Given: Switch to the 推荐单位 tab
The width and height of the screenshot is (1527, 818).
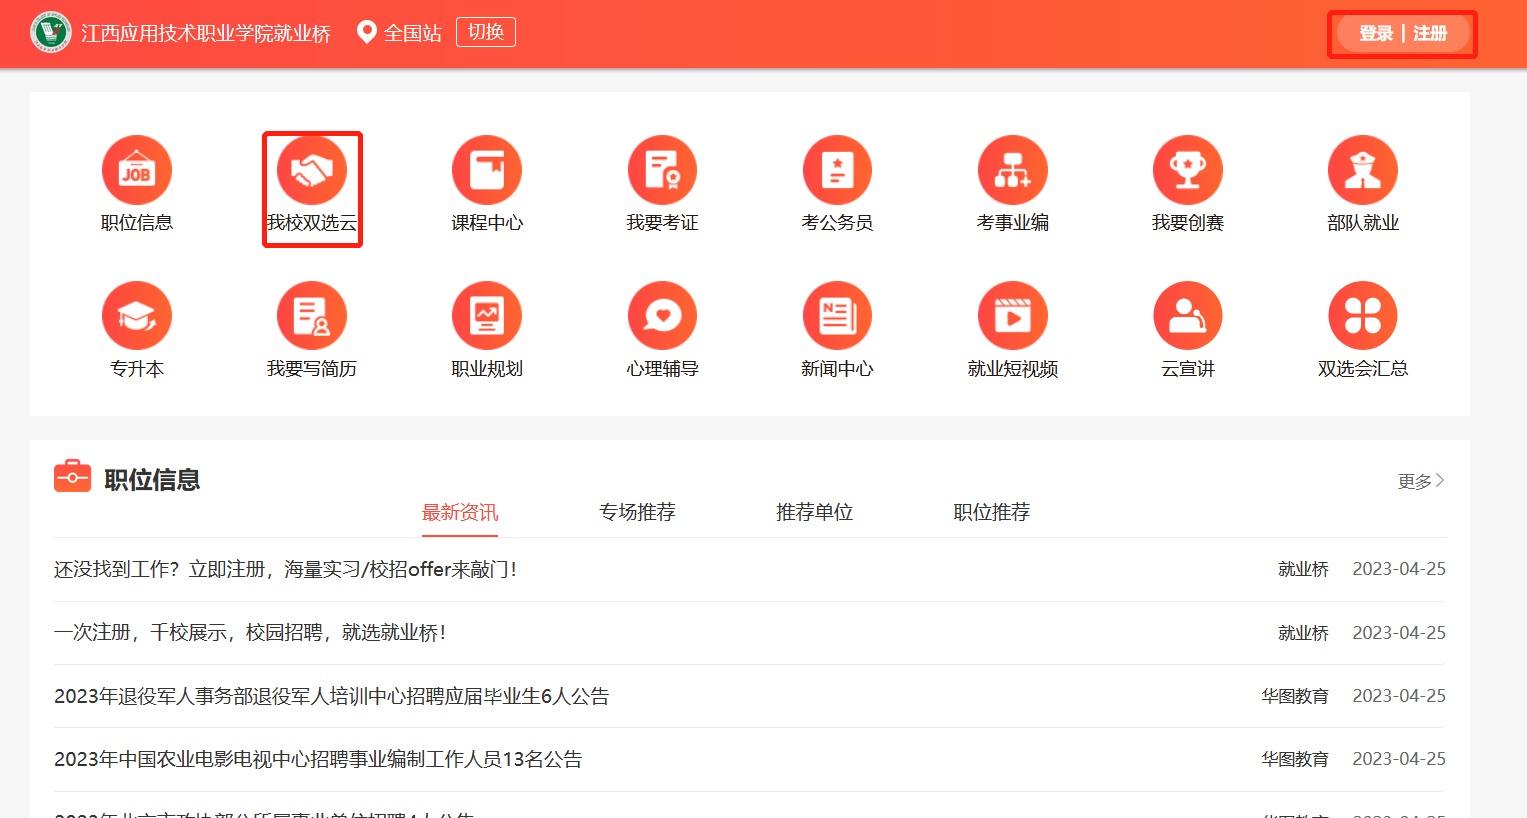Looking at the screenshot, I should click(x=814, y=512).
